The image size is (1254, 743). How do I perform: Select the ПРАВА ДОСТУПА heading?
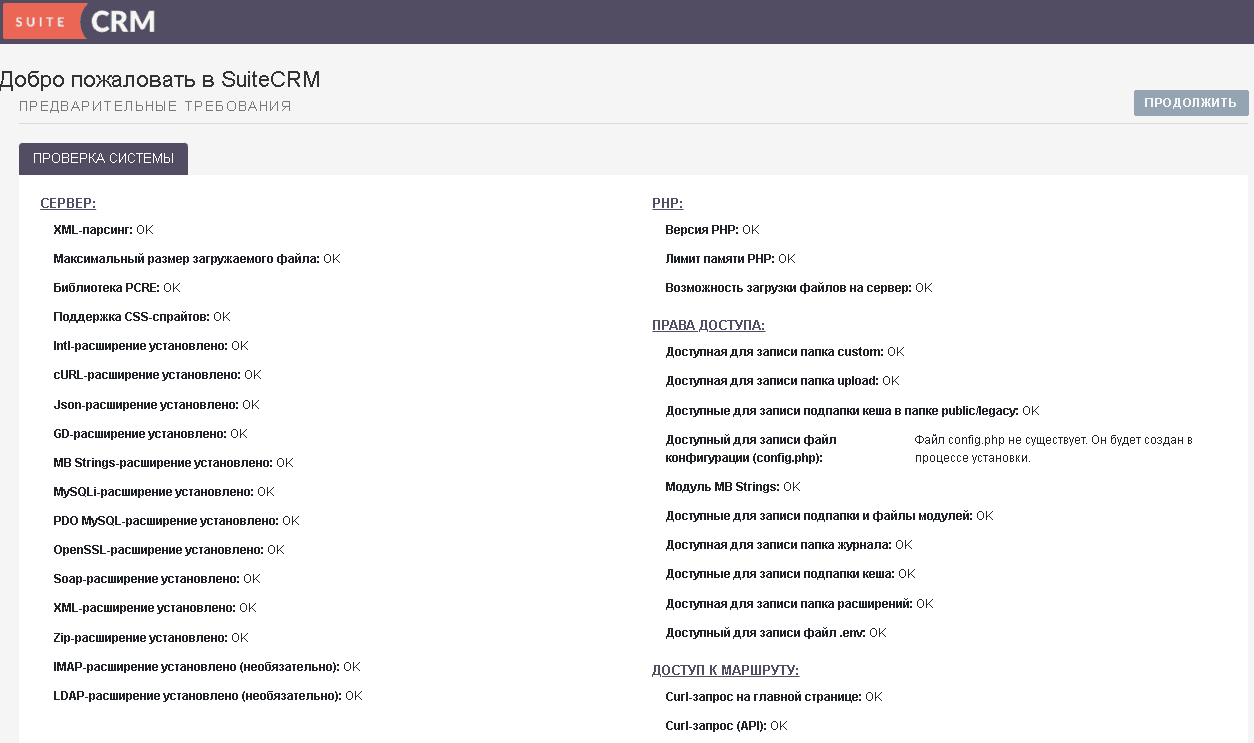click(x=708, y=325)
